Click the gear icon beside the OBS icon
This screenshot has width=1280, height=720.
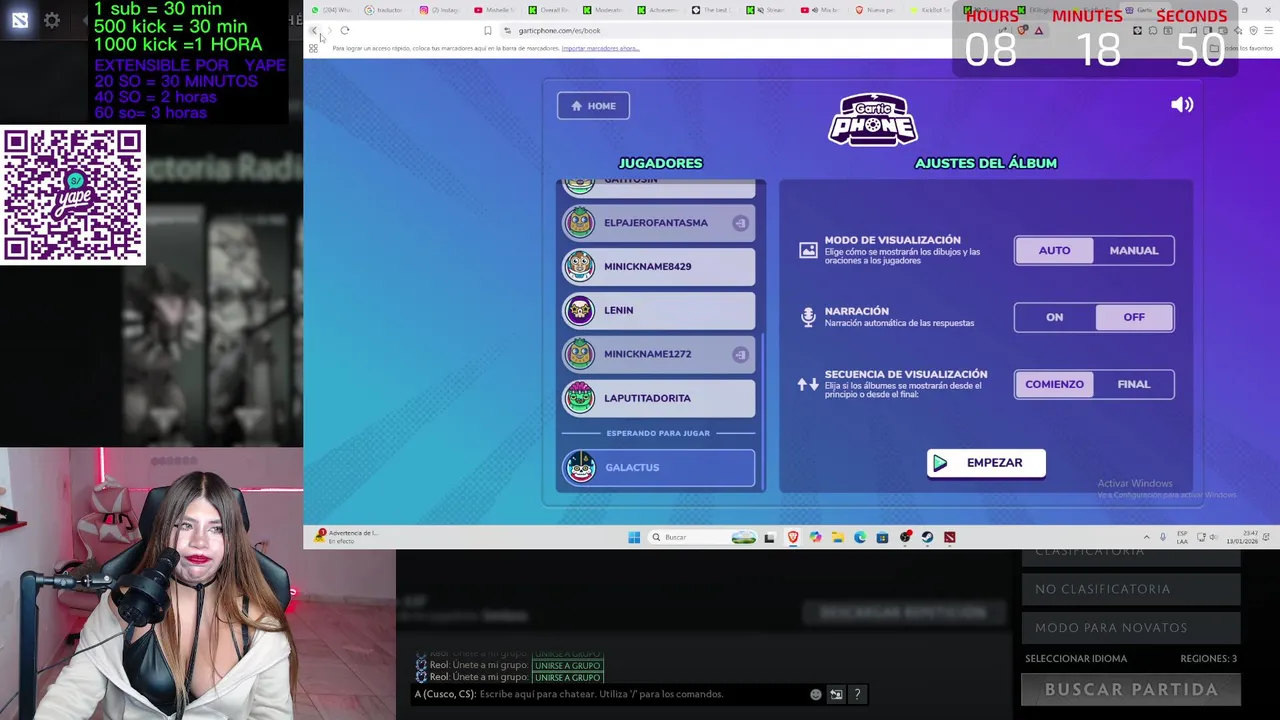52,20
